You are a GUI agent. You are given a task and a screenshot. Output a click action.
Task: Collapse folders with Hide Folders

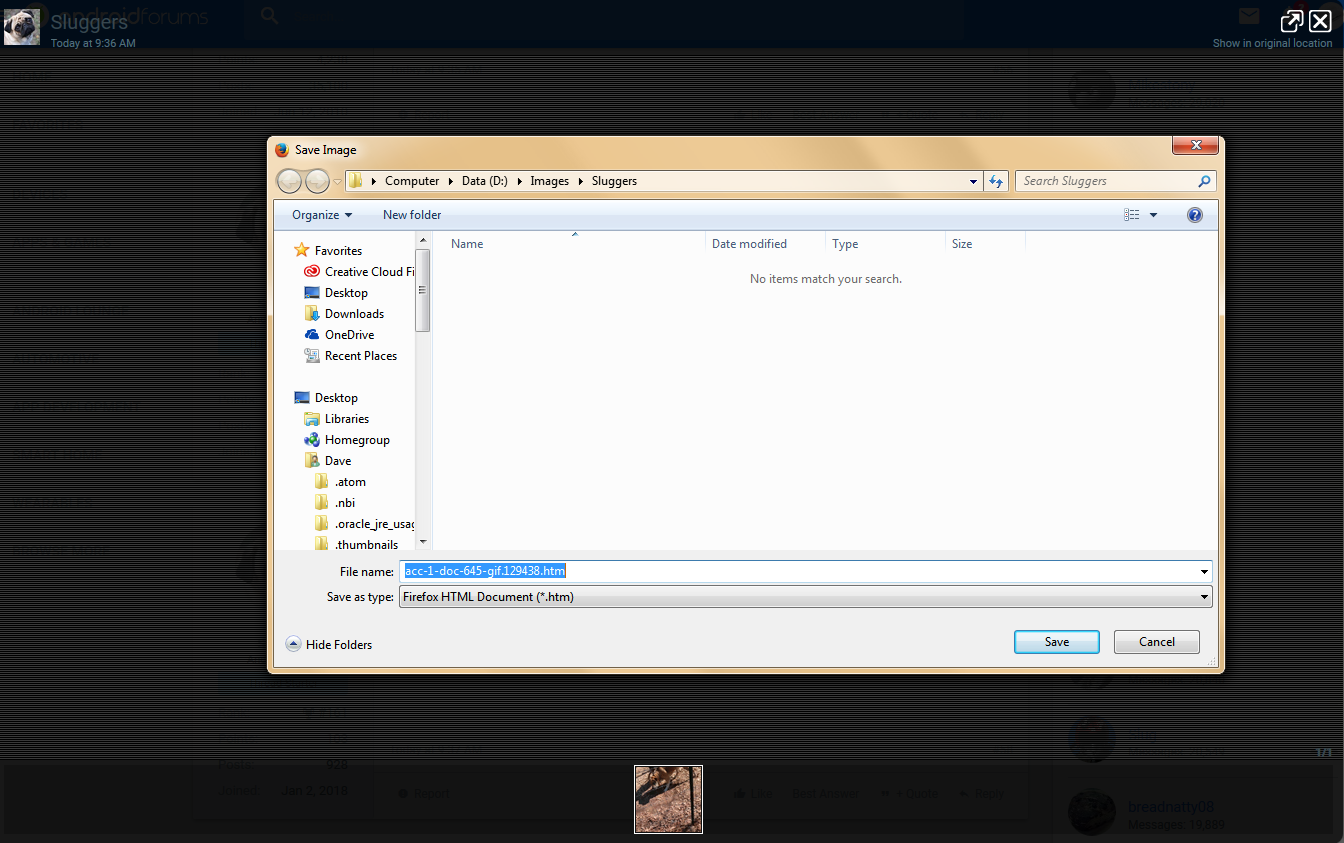(329, 645)
